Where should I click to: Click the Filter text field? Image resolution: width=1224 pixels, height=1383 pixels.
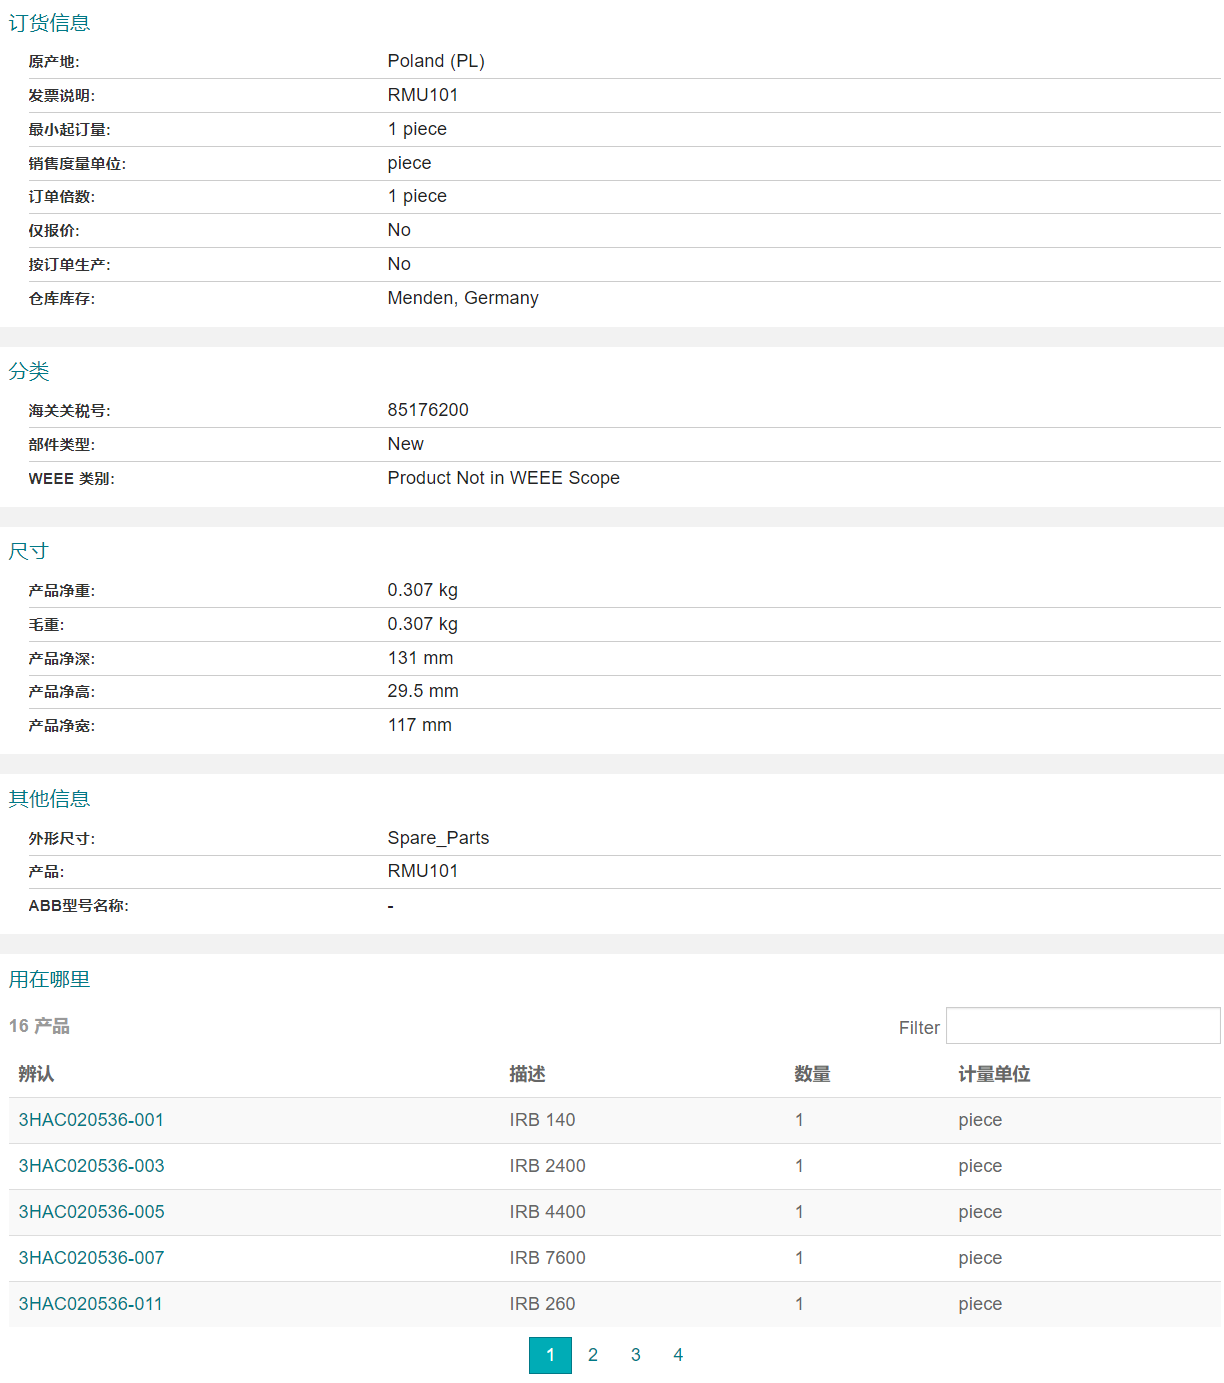[x=1082, y=1026]
